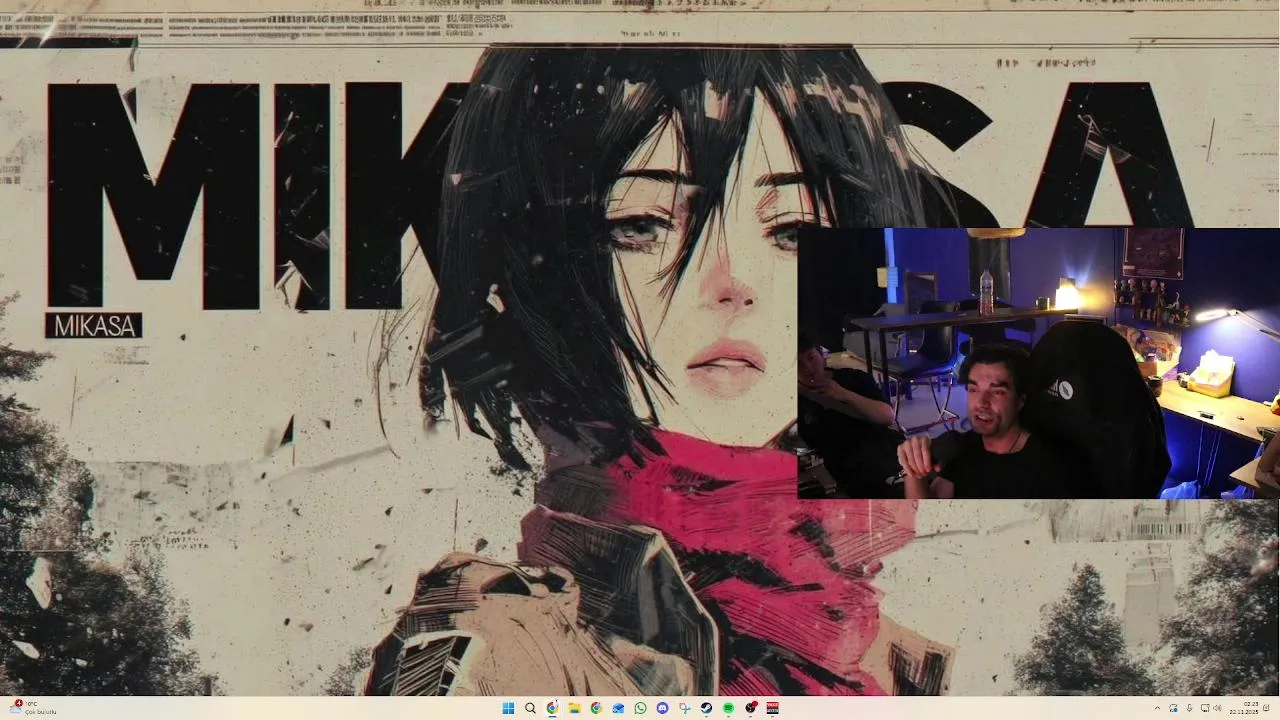Viewport: 1280px width, 720px height.
Task: Expand hidden system tray icons
Action: pos(1157,708)
